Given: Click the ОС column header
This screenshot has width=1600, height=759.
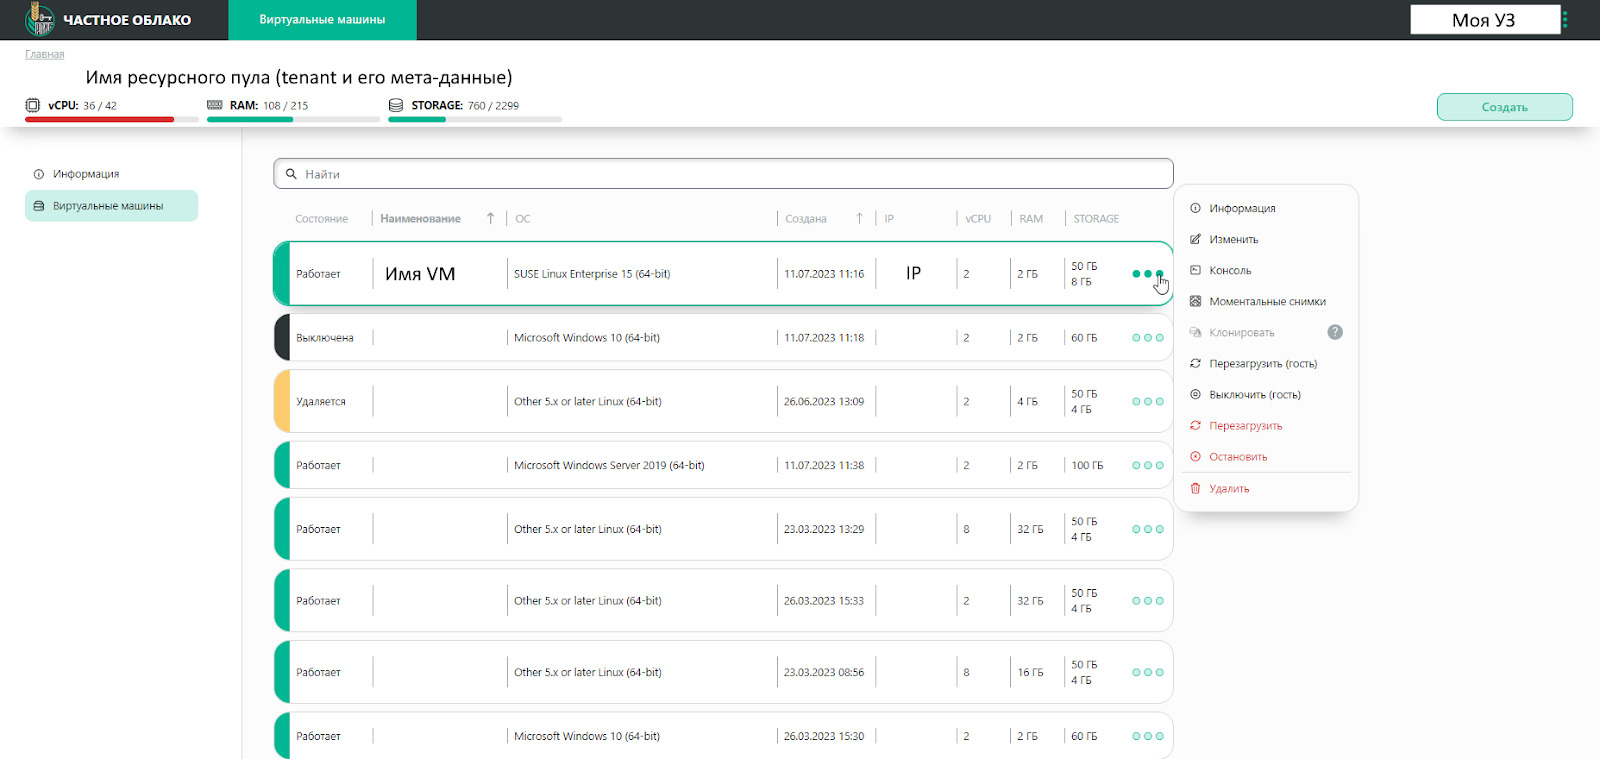Looking at the screenshot, I should click(x=523, y=218).
